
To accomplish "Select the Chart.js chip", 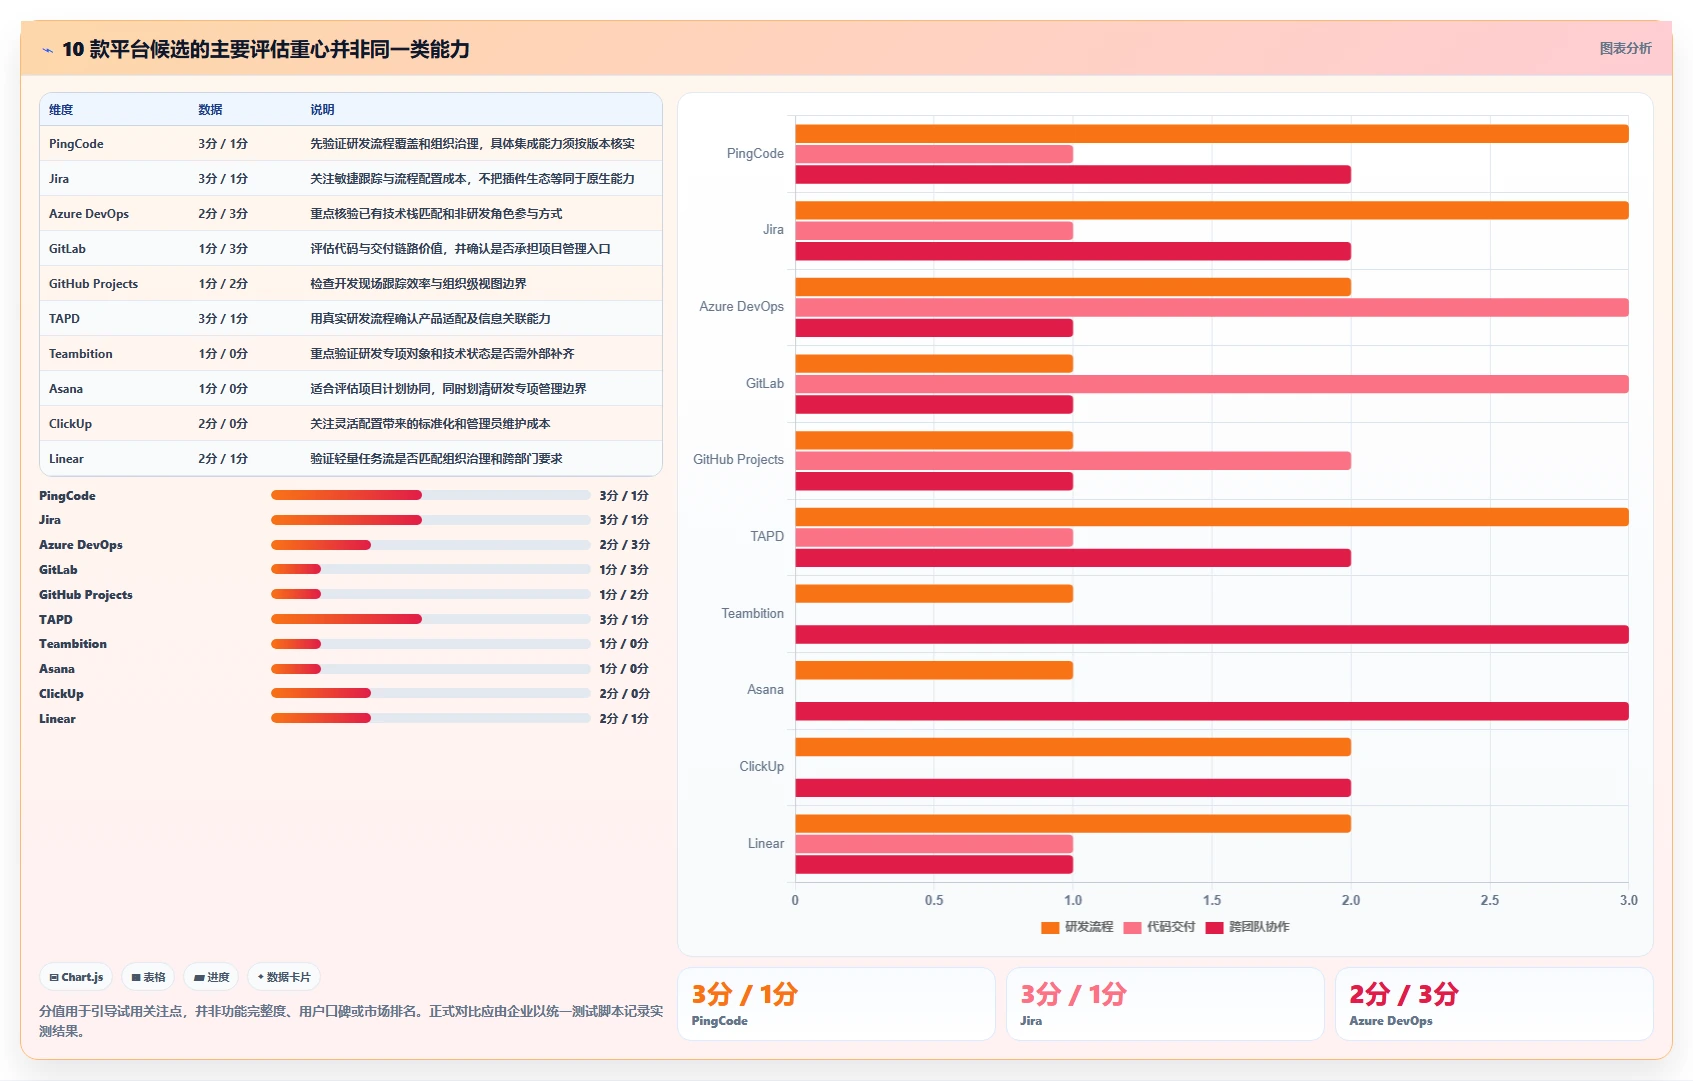I will click(x=76, y=977).
